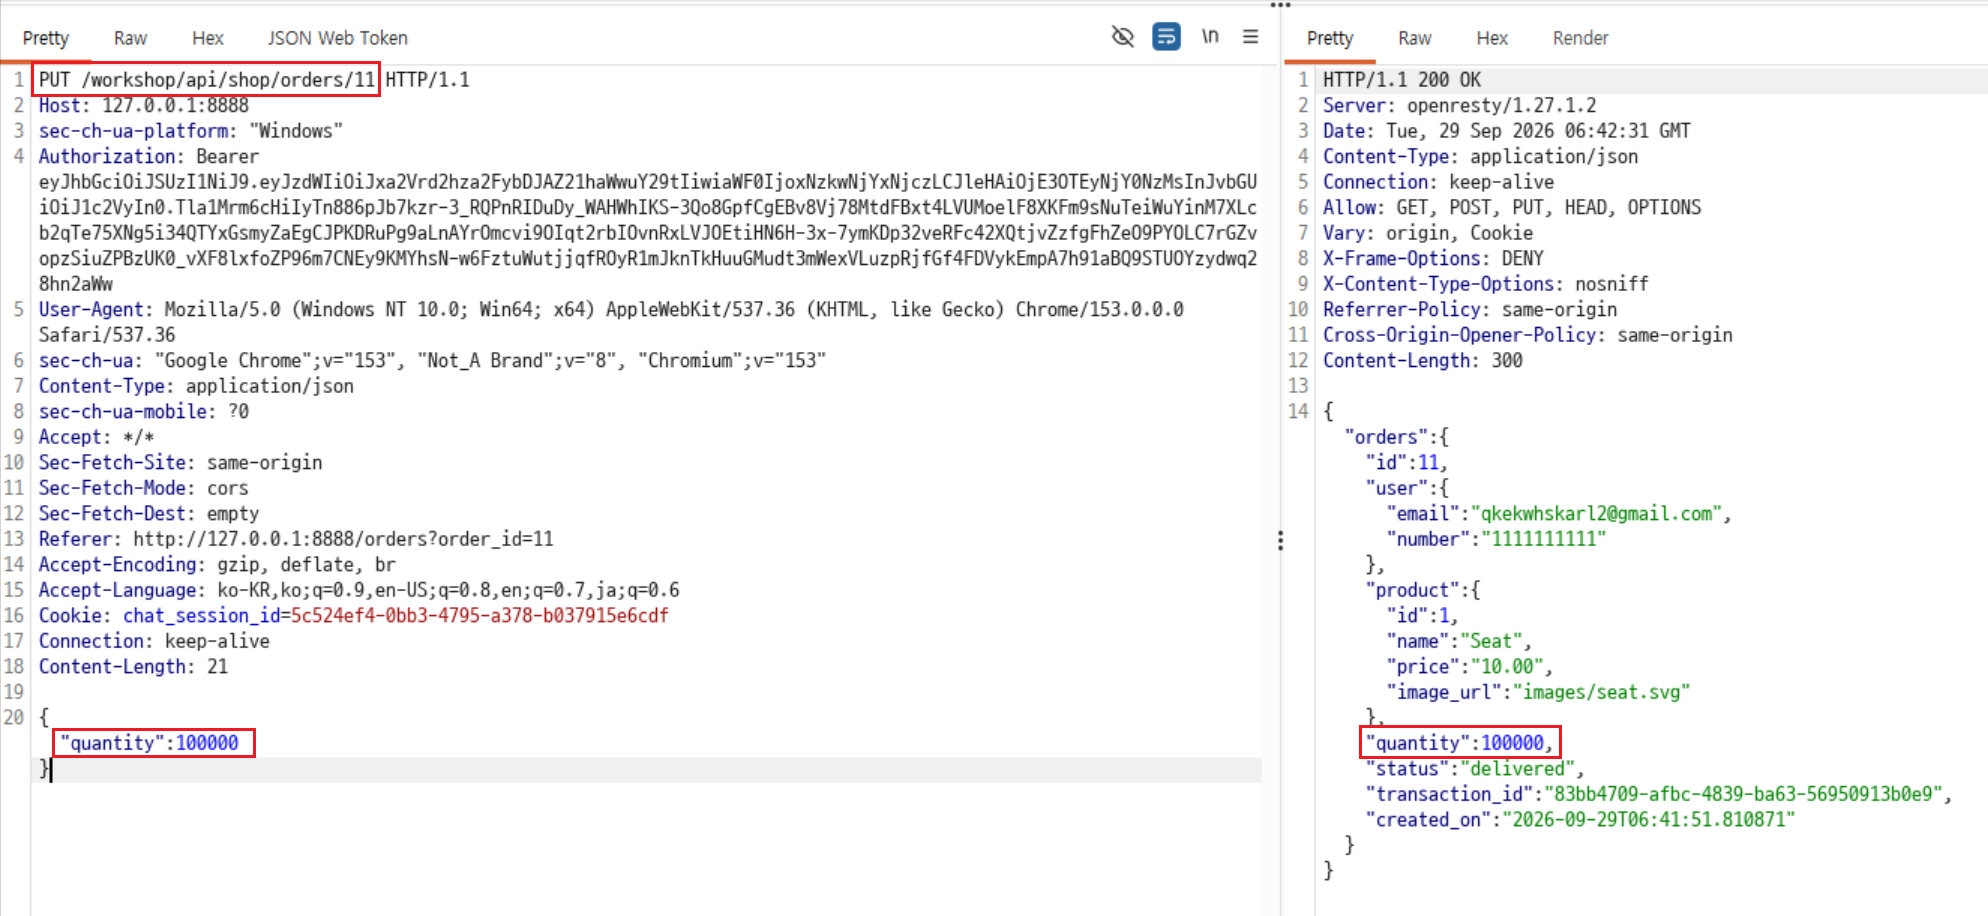
Task: Click the request quantity value 100000
Action: point(207,743)
